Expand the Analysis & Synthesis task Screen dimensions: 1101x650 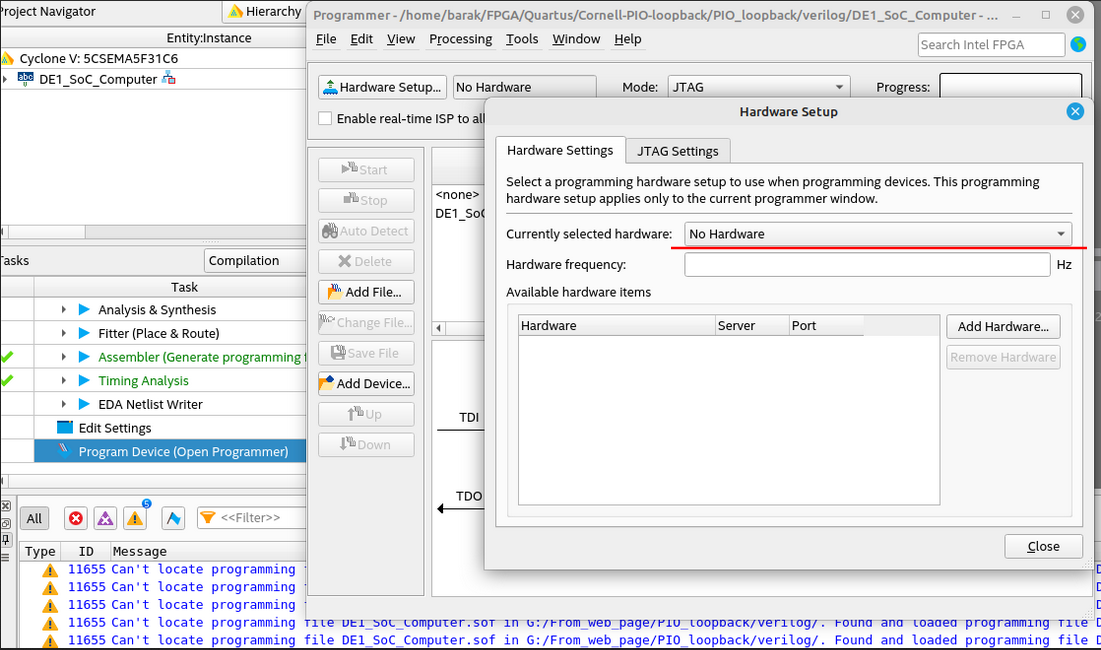pos(64,310)
